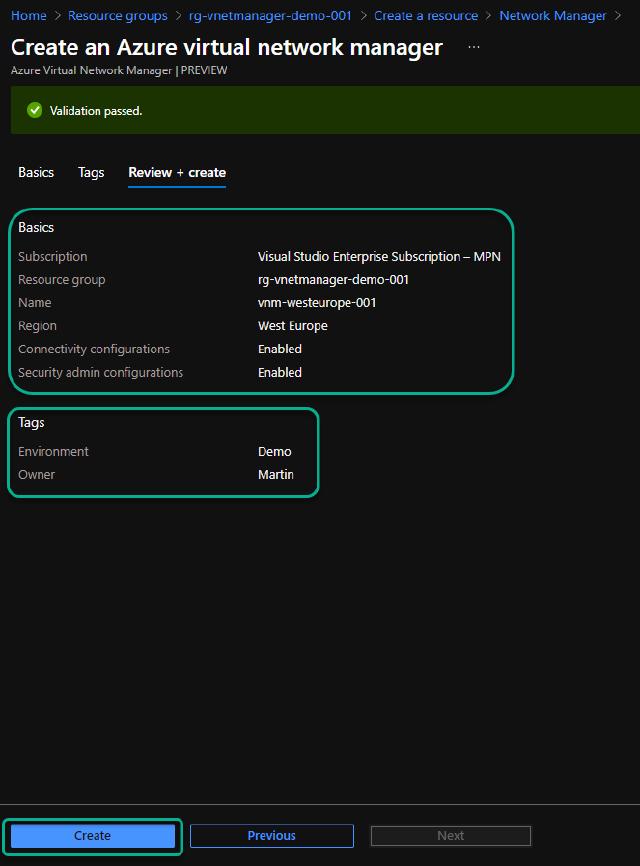Click the vnm-westeurope-001 name value
Image resolution: width=640 pixels, height=866 pixels.
click(x=317, y=303)
